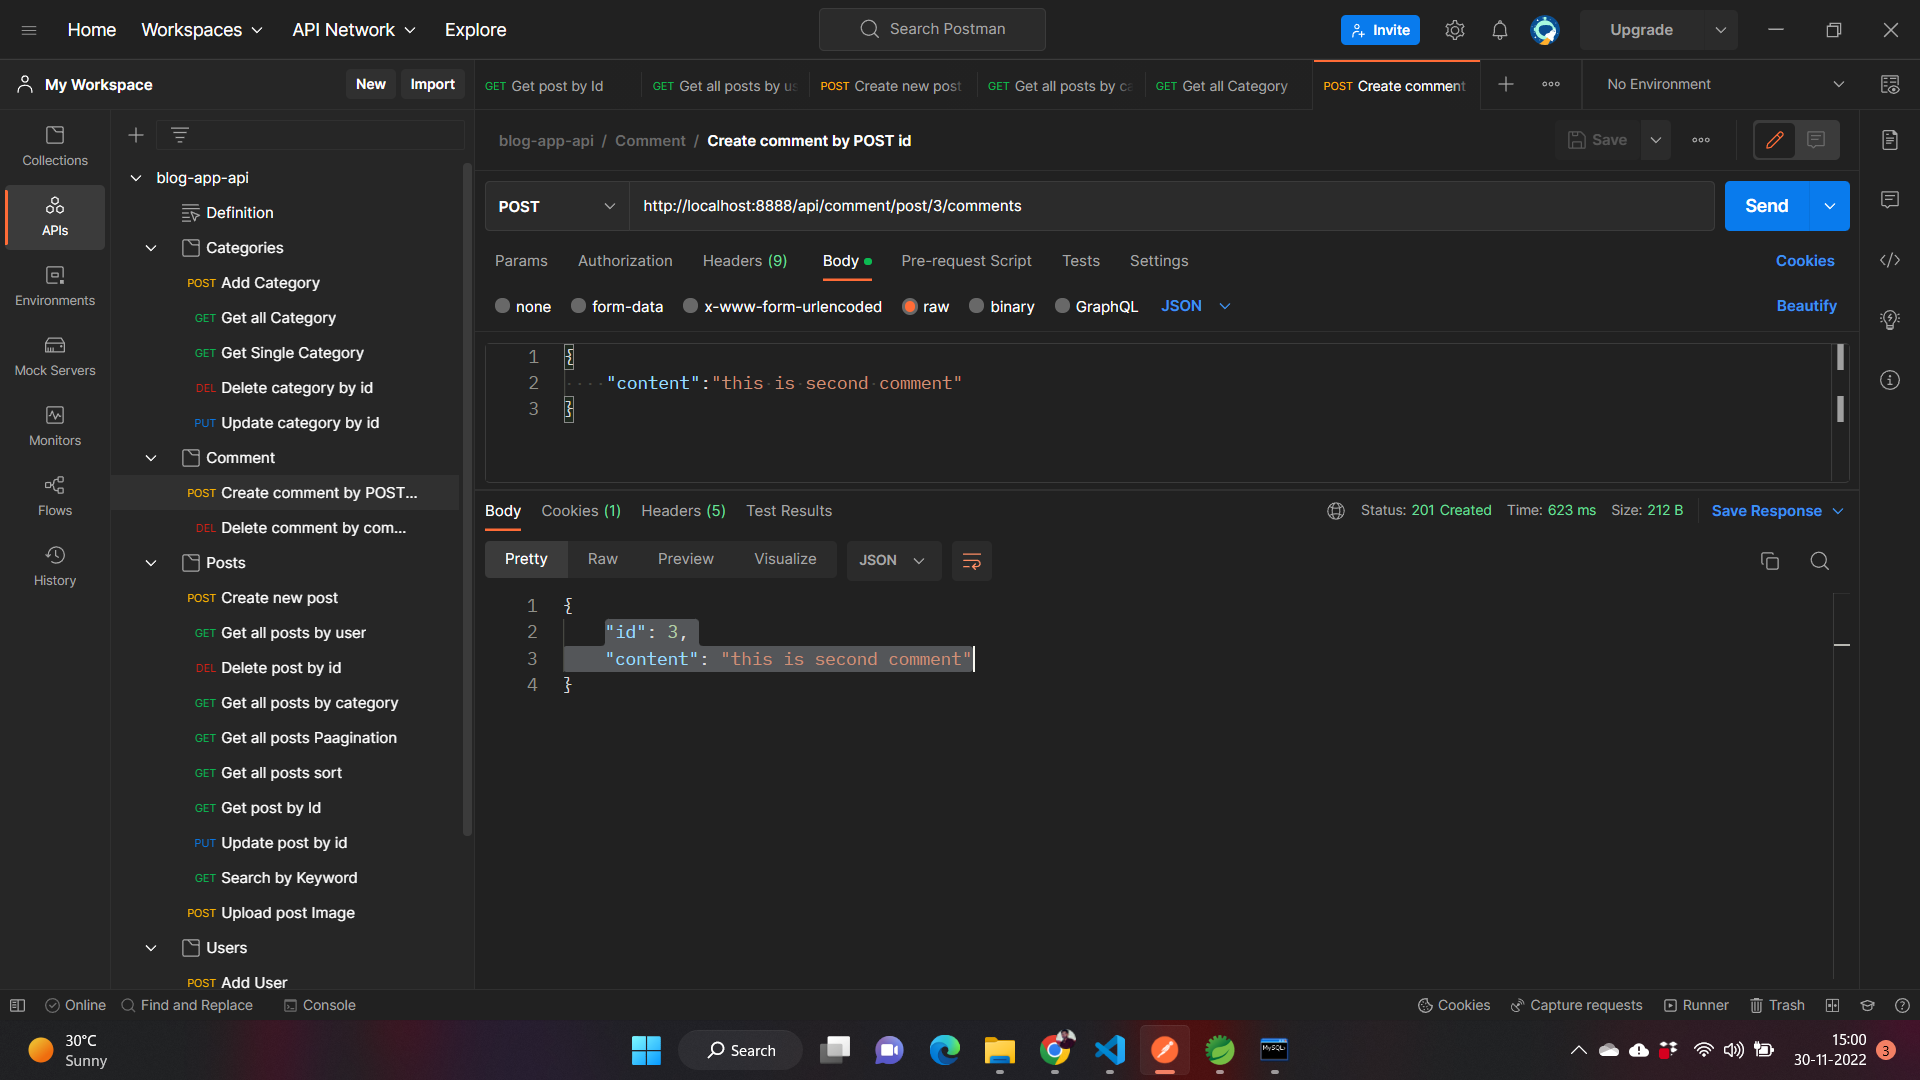Toggle the wrap lines icon in response
The height and width of the screenshot is (1080, 1920).
coord(971,561)
